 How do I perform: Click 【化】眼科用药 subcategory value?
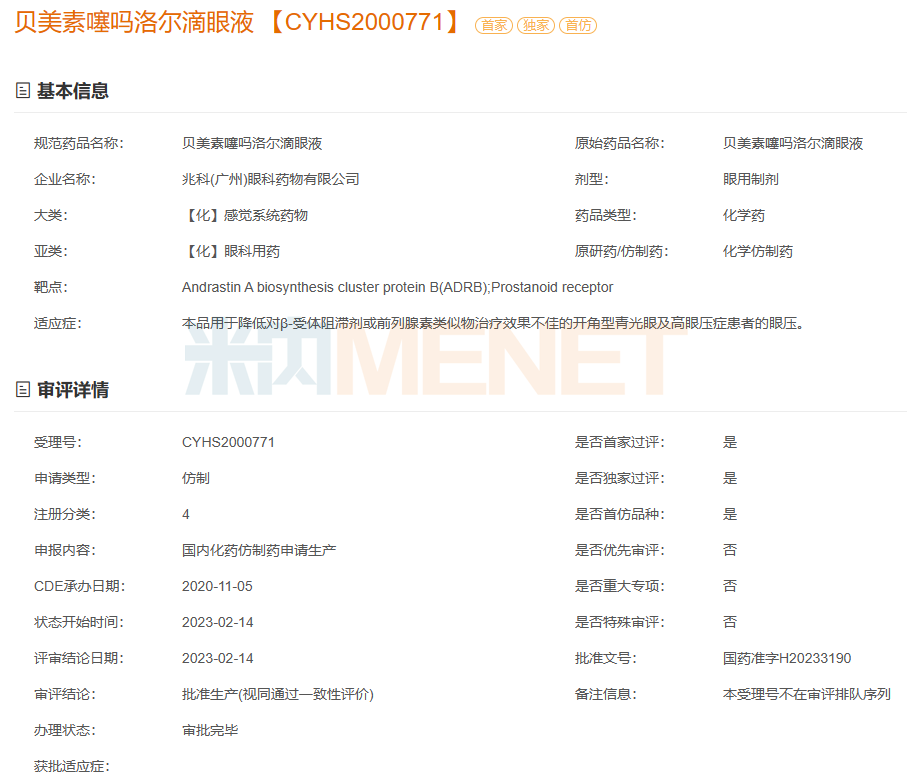[231, 252]
